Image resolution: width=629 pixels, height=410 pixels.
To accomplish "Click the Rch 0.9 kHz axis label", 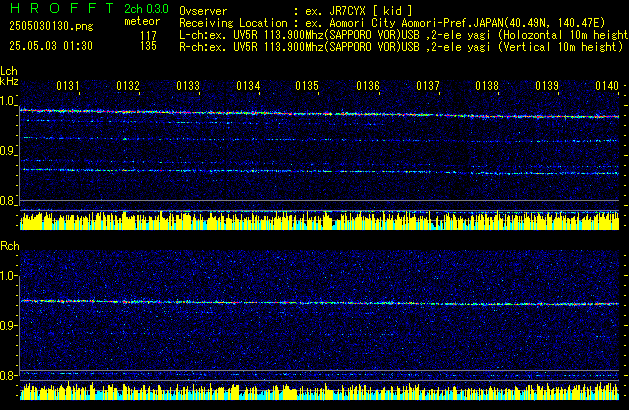I will (x=7, y=325).
